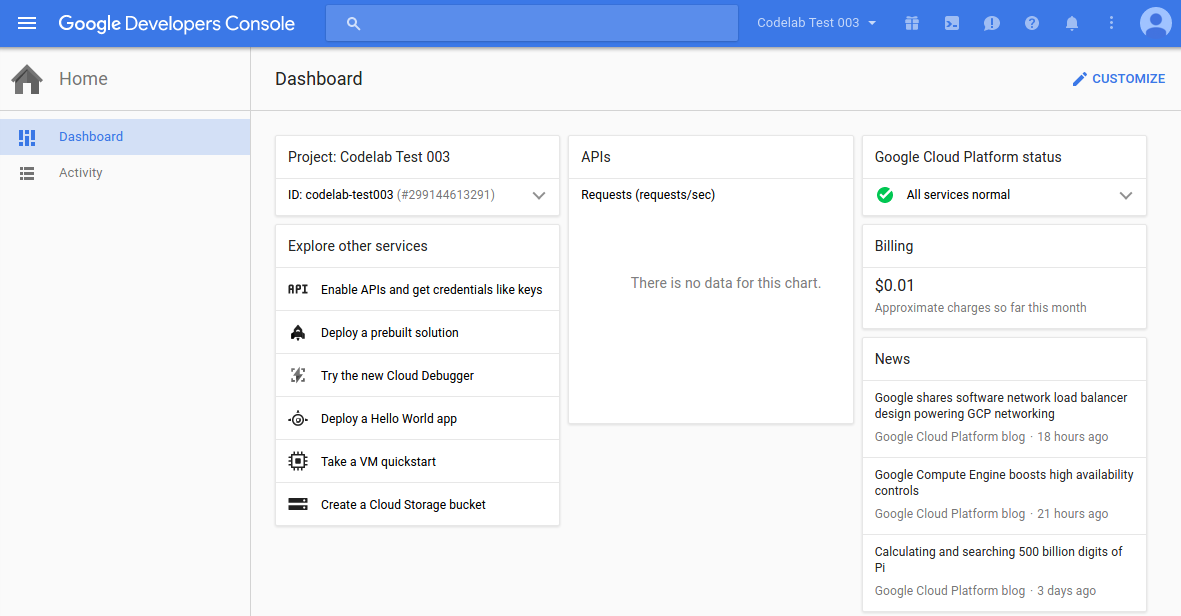Screen dimensions: 1181x616
Task: Open the three-dot more options menu
Action: (1112, 23)
